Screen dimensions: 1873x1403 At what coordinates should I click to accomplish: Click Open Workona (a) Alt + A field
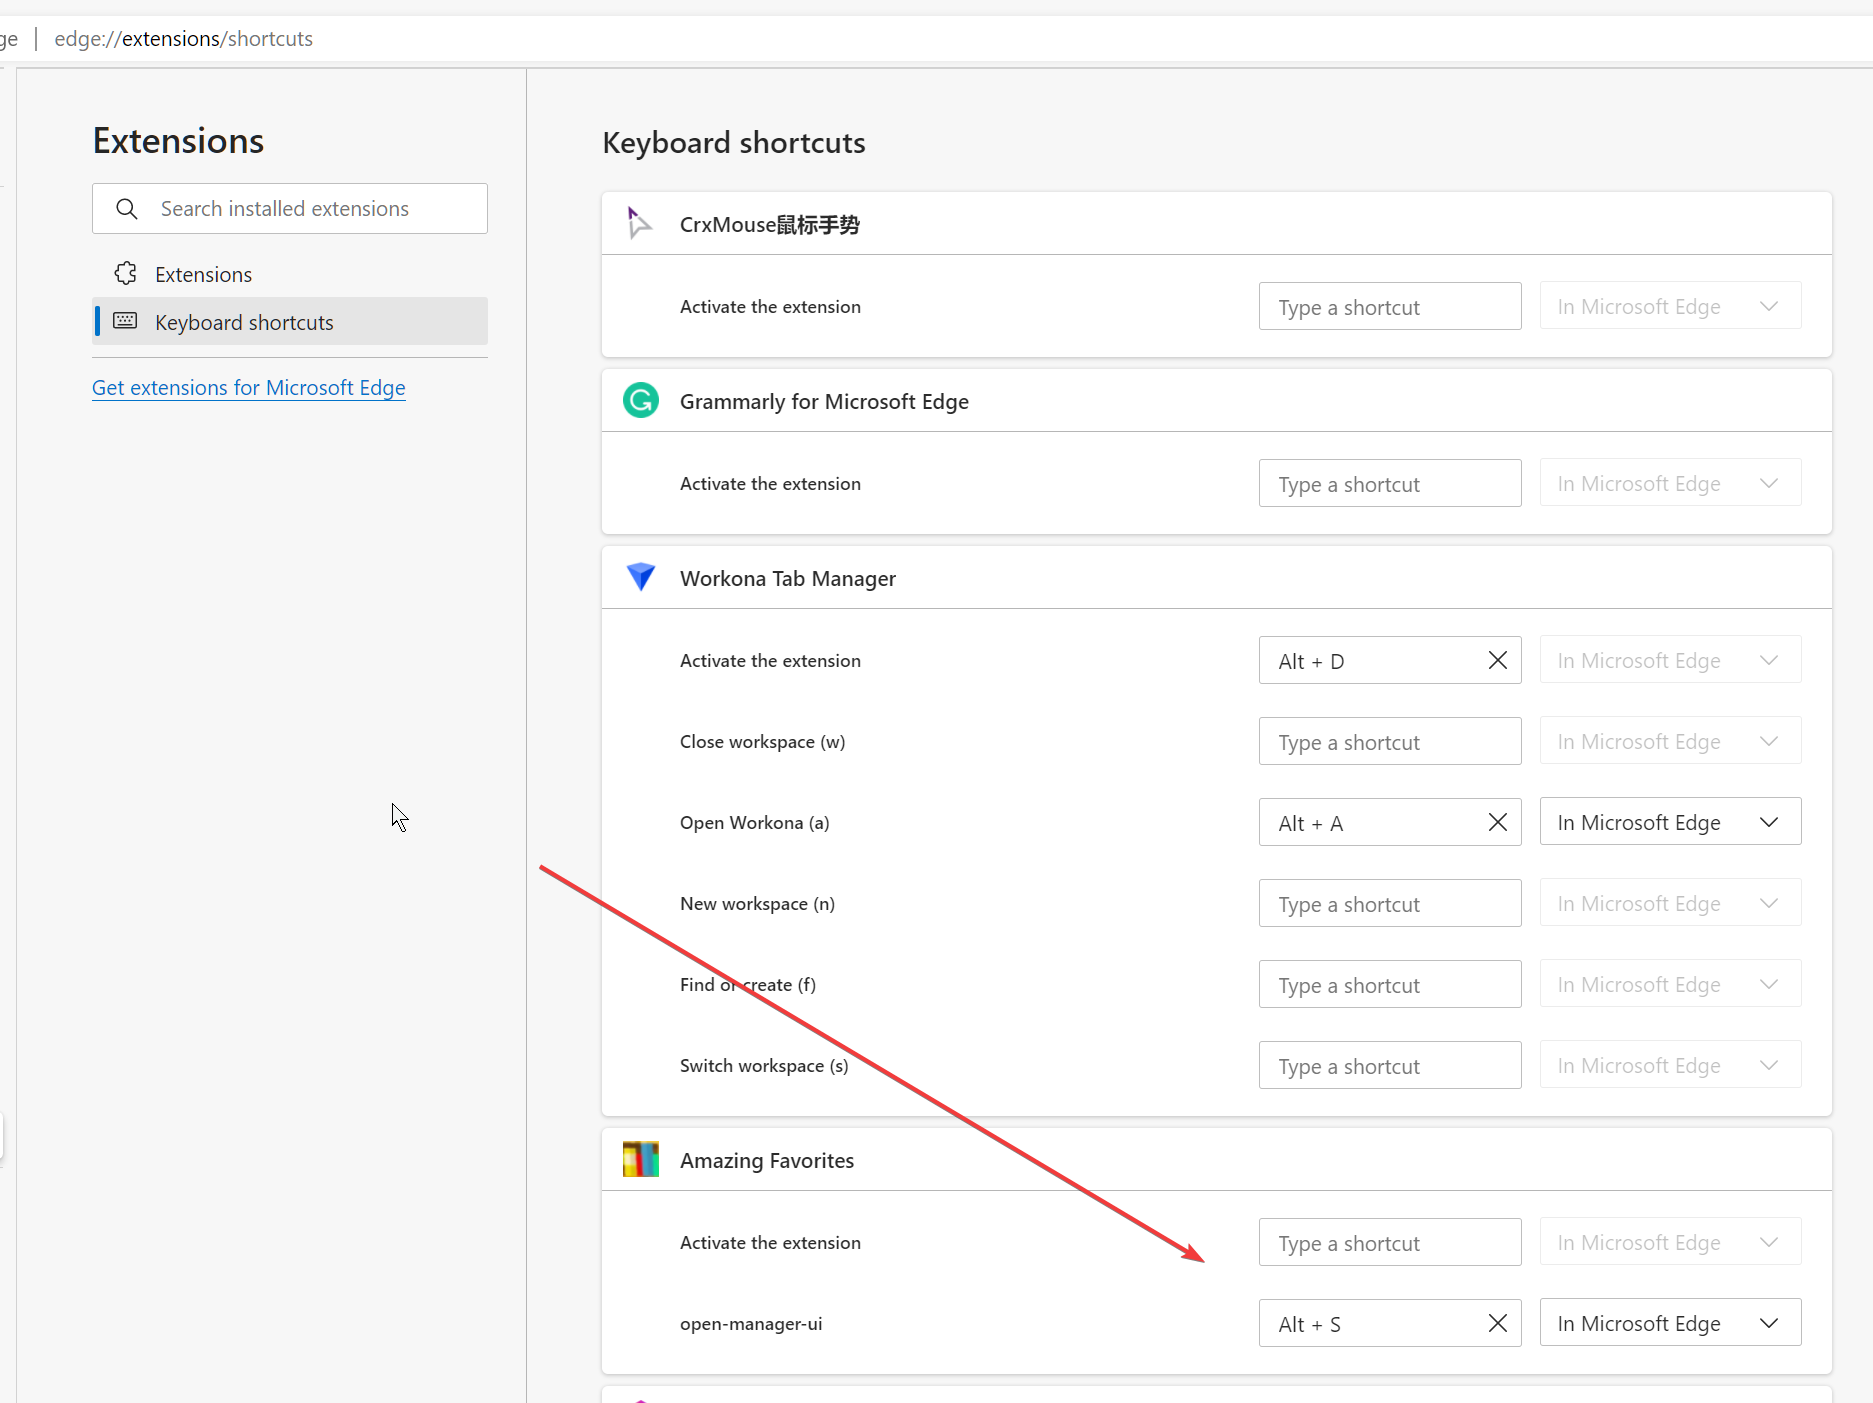[x=1390, y=823]
